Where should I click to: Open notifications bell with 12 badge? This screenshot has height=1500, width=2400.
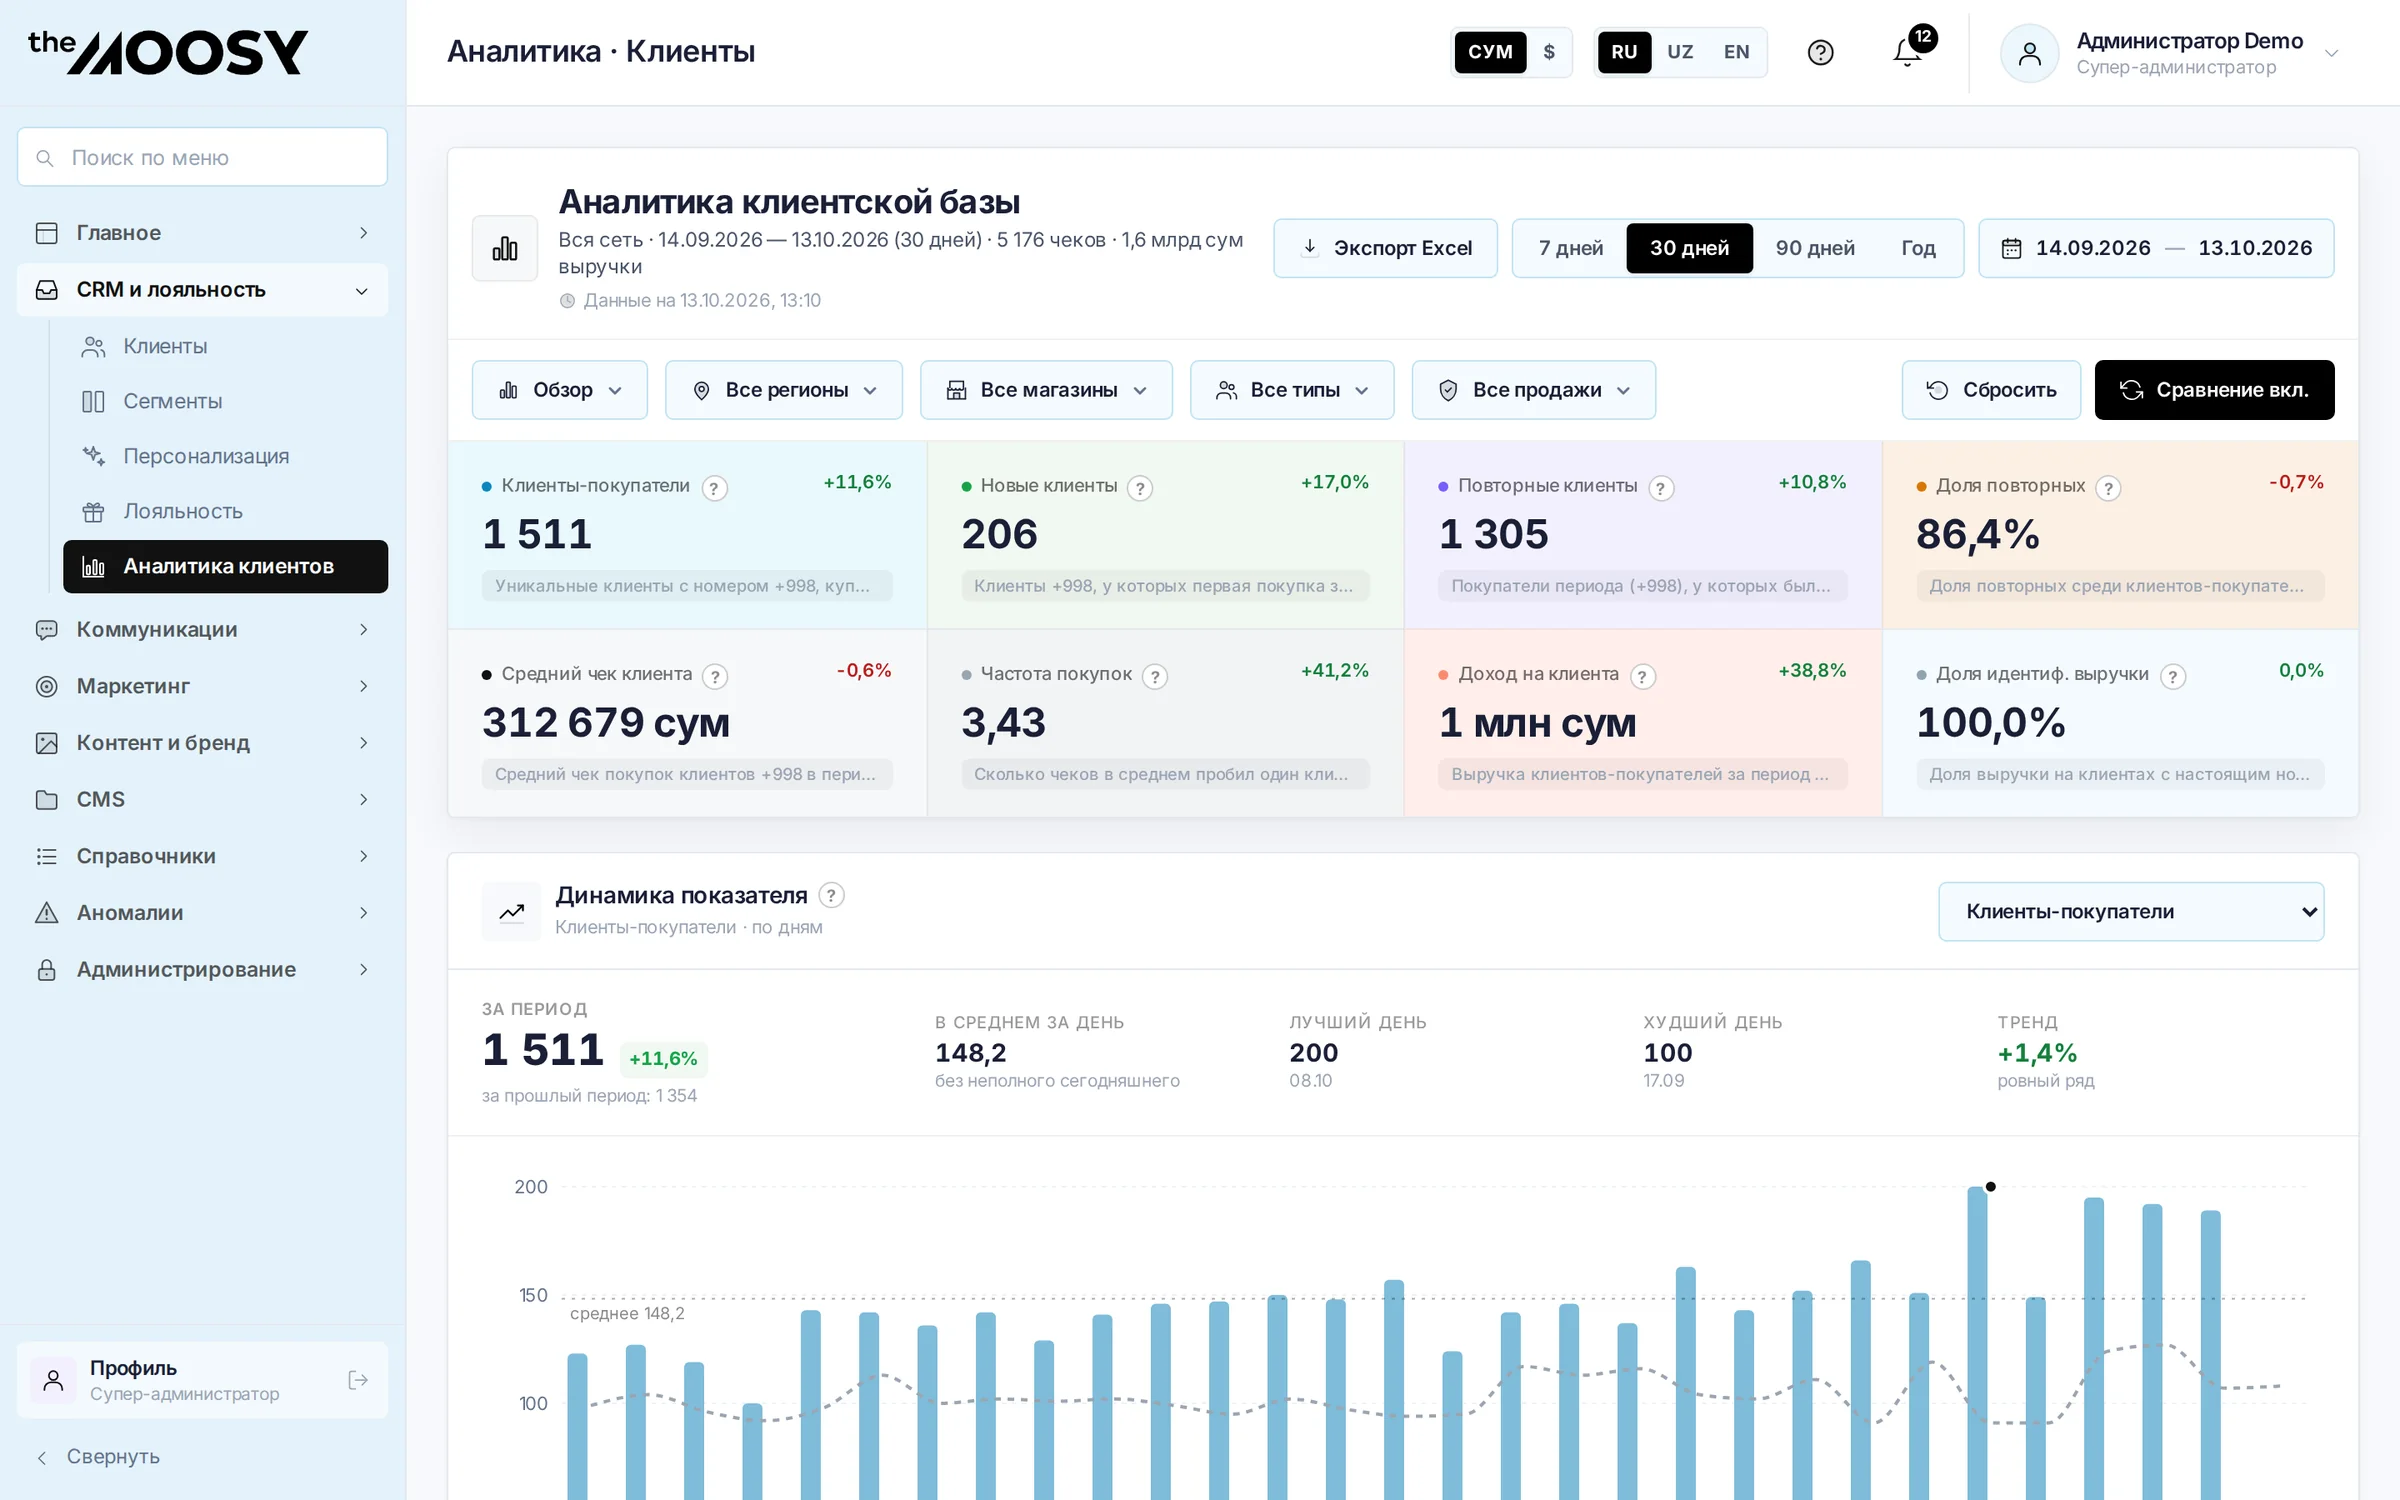tap(1908, 52)
